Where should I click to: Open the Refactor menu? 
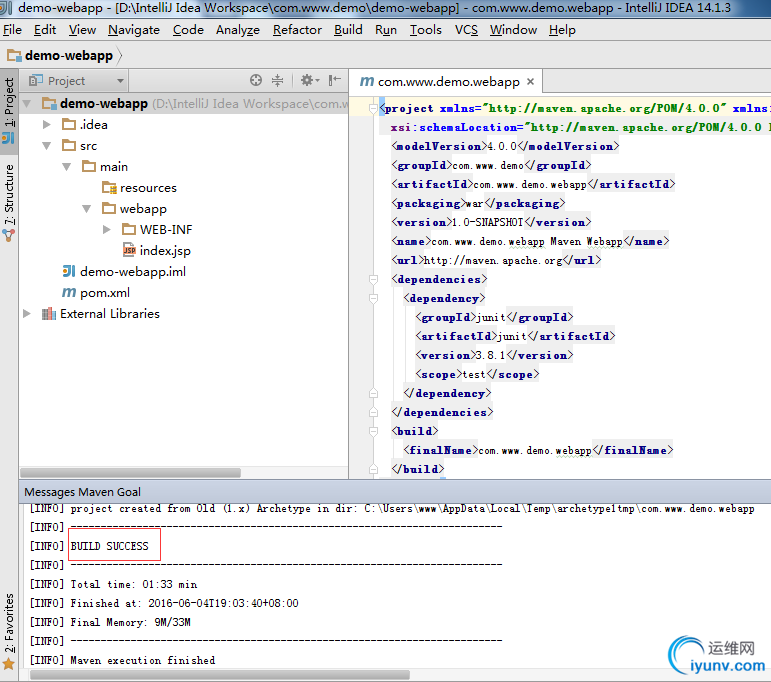[x=297, y=30]
